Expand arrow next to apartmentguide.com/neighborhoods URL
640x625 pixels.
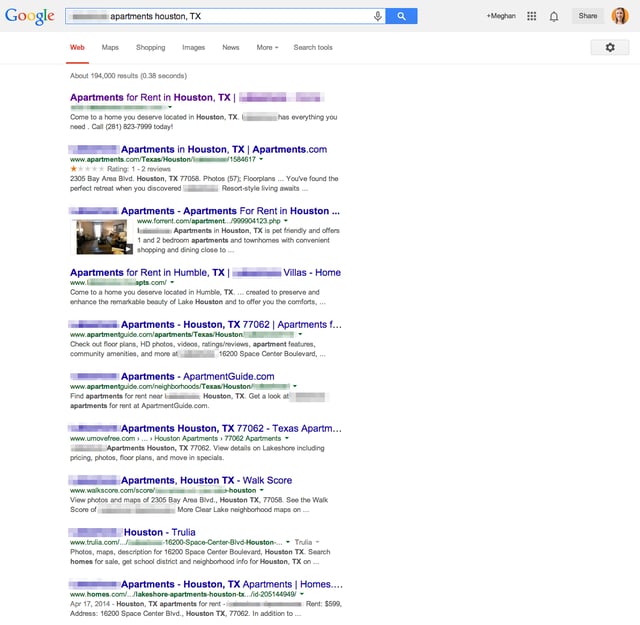295,386
